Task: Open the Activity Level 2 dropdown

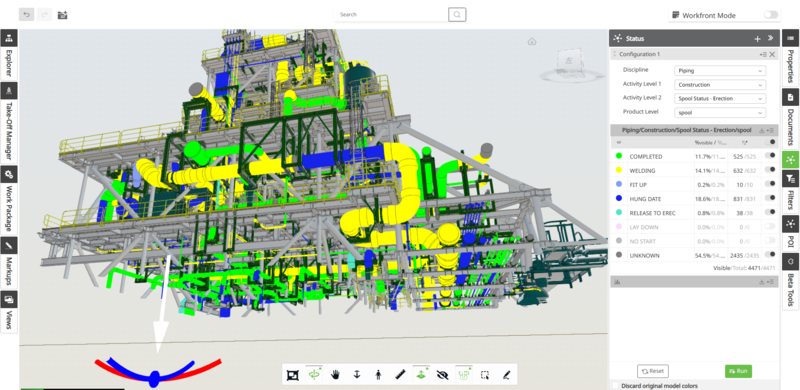Action: [x=720, y=99]
